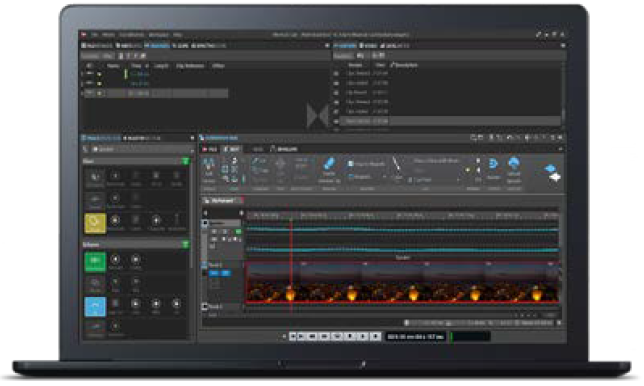Open the left effects panel menu arrow
The width and height of the screenshot is (644, 386).
pyautogui.click(x=192, y=138)
